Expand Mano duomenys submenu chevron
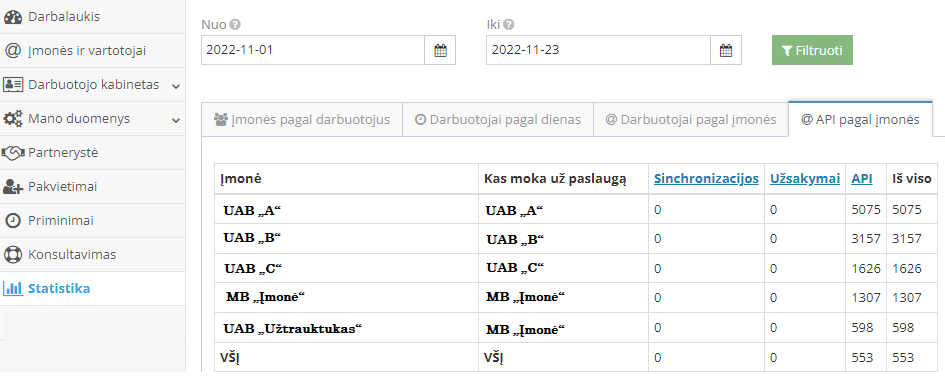The height and width of the screenshot is (384, 945). pyautogui.click(x=175, y=120)
